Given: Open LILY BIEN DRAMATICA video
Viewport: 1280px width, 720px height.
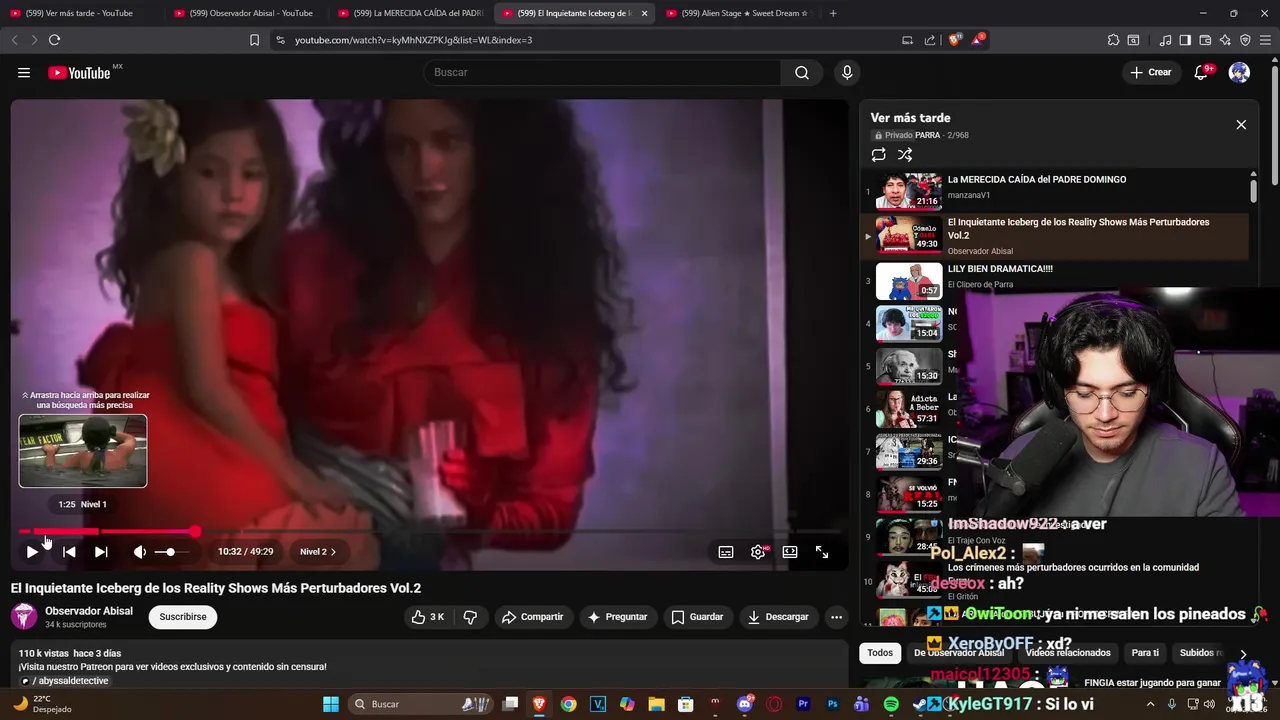Looking at the screenshot, I should [1000, 269].
